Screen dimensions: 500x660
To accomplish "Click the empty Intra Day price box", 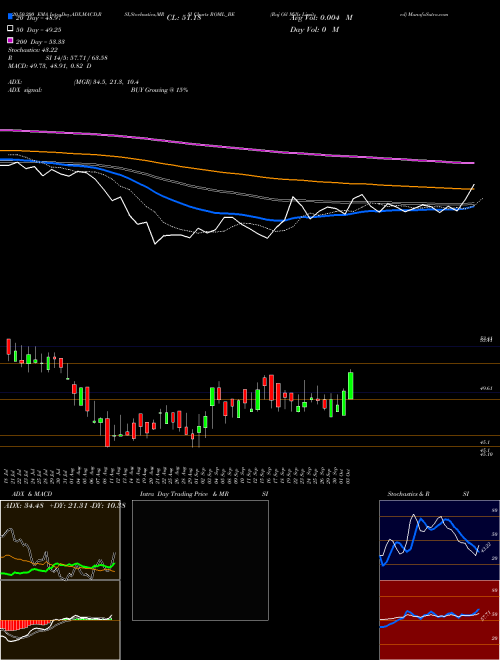I will click(200, 560).
